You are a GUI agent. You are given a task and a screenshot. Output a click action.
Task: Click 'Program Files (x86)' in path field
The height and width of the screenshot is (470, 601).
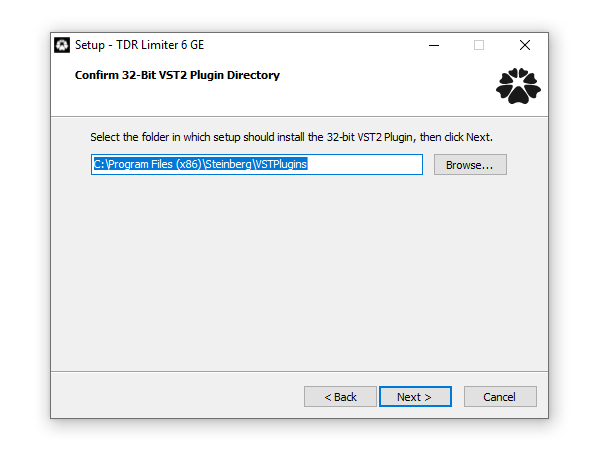point(155,164)
